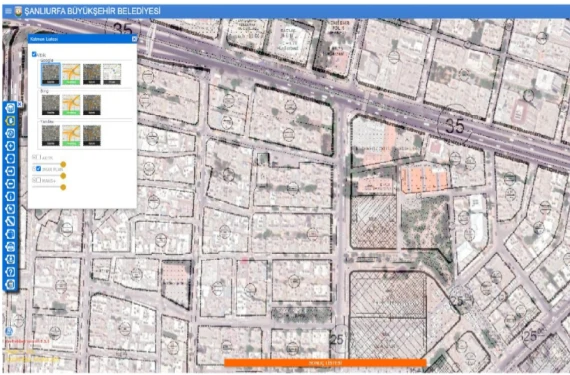This screenshot has width=570, height=375.
Task: Open help via question-mark toolbar icon
Action: coord(10,272)
